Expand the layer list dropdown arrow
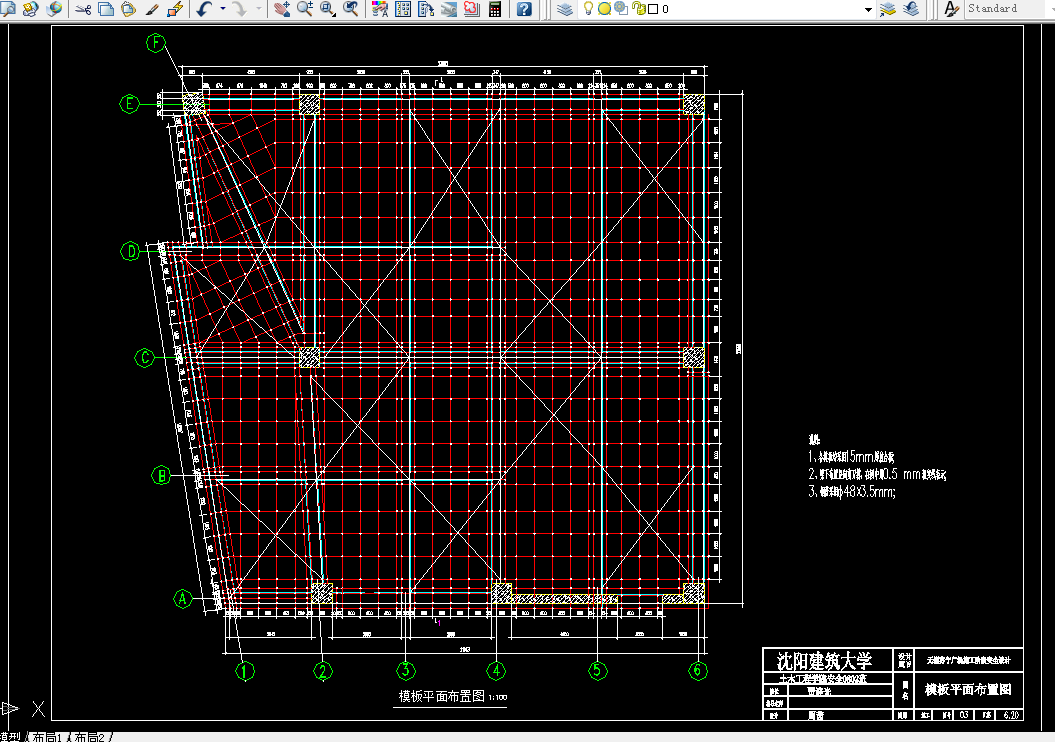The image size is (1055, 742). pos(868,9)
